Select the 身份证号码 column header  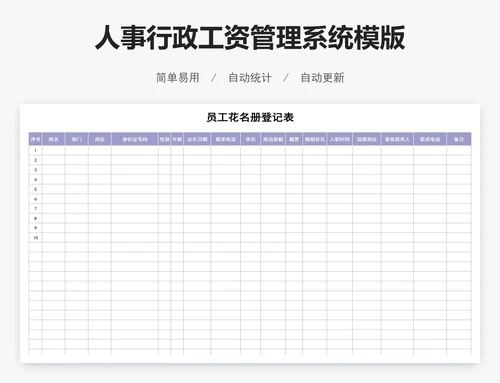pos(135,139)
